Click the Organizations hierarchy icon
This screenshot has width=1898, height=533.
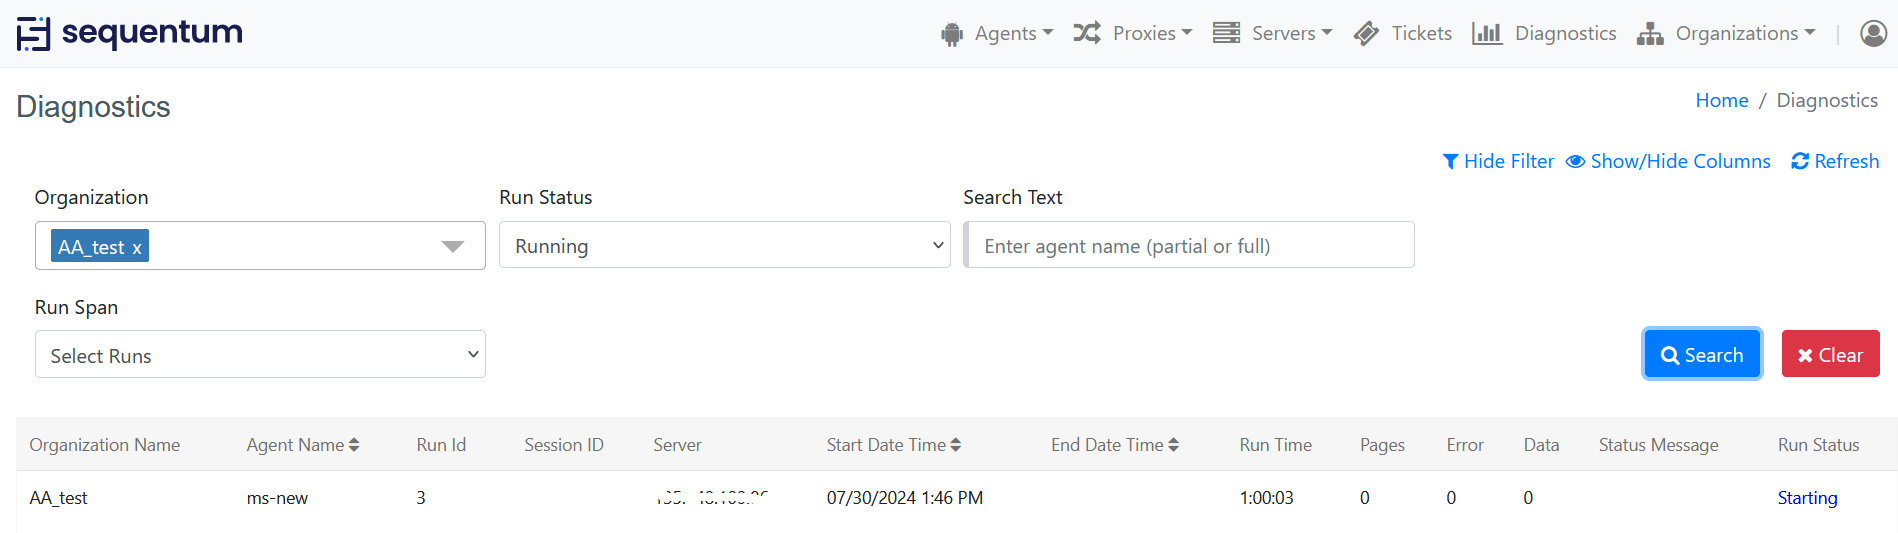(1650, 34)
